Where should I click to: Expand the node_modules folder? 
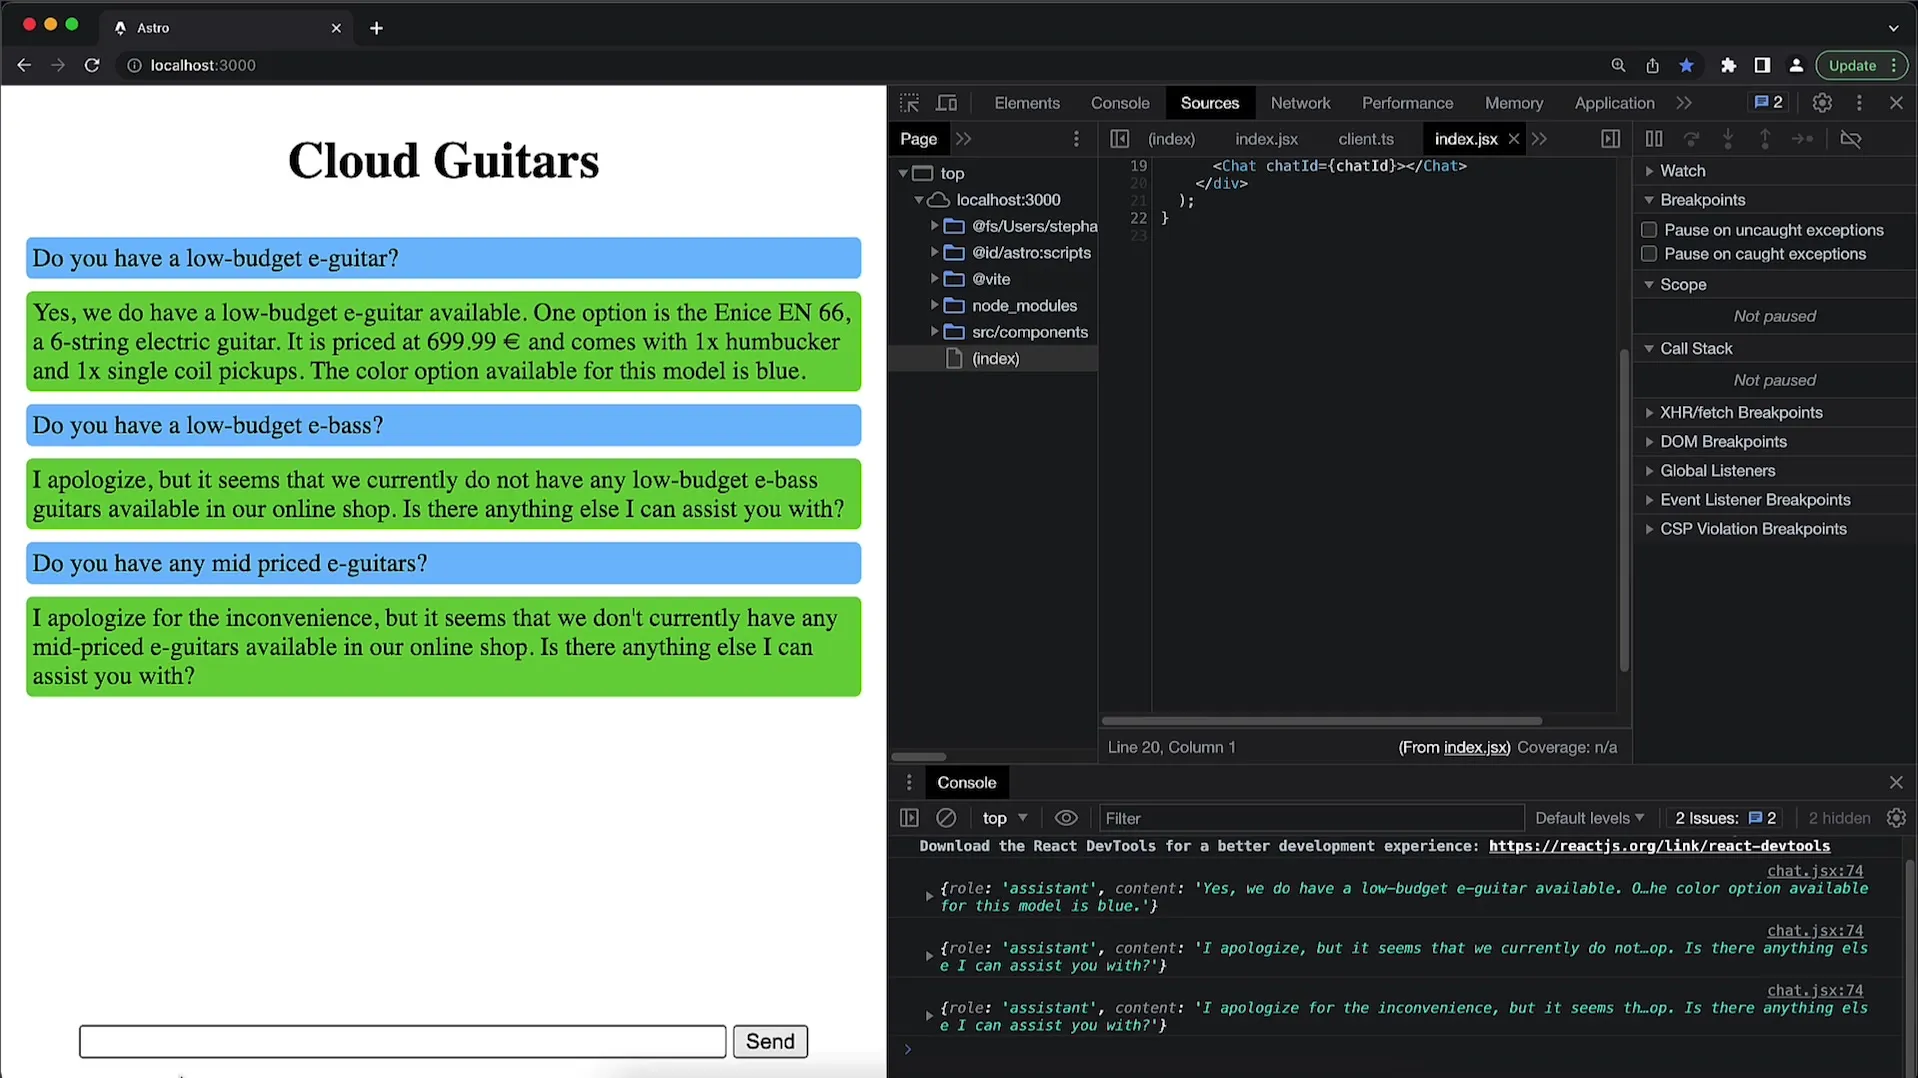935,305
